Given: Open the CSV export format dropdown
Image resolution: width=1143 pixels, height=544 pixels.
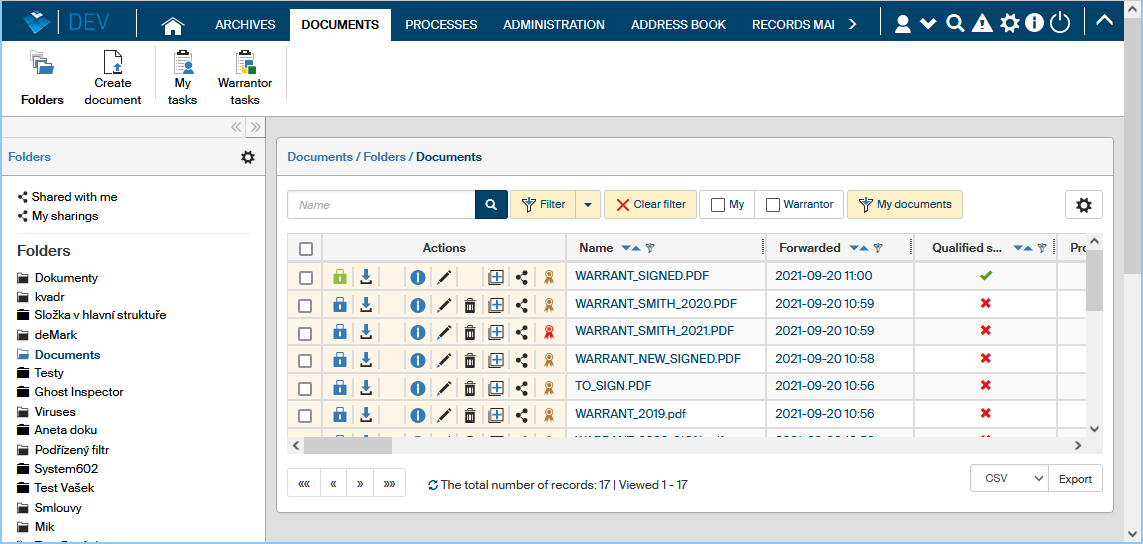Looking at the screenshot, I should tap(1008, 479).
